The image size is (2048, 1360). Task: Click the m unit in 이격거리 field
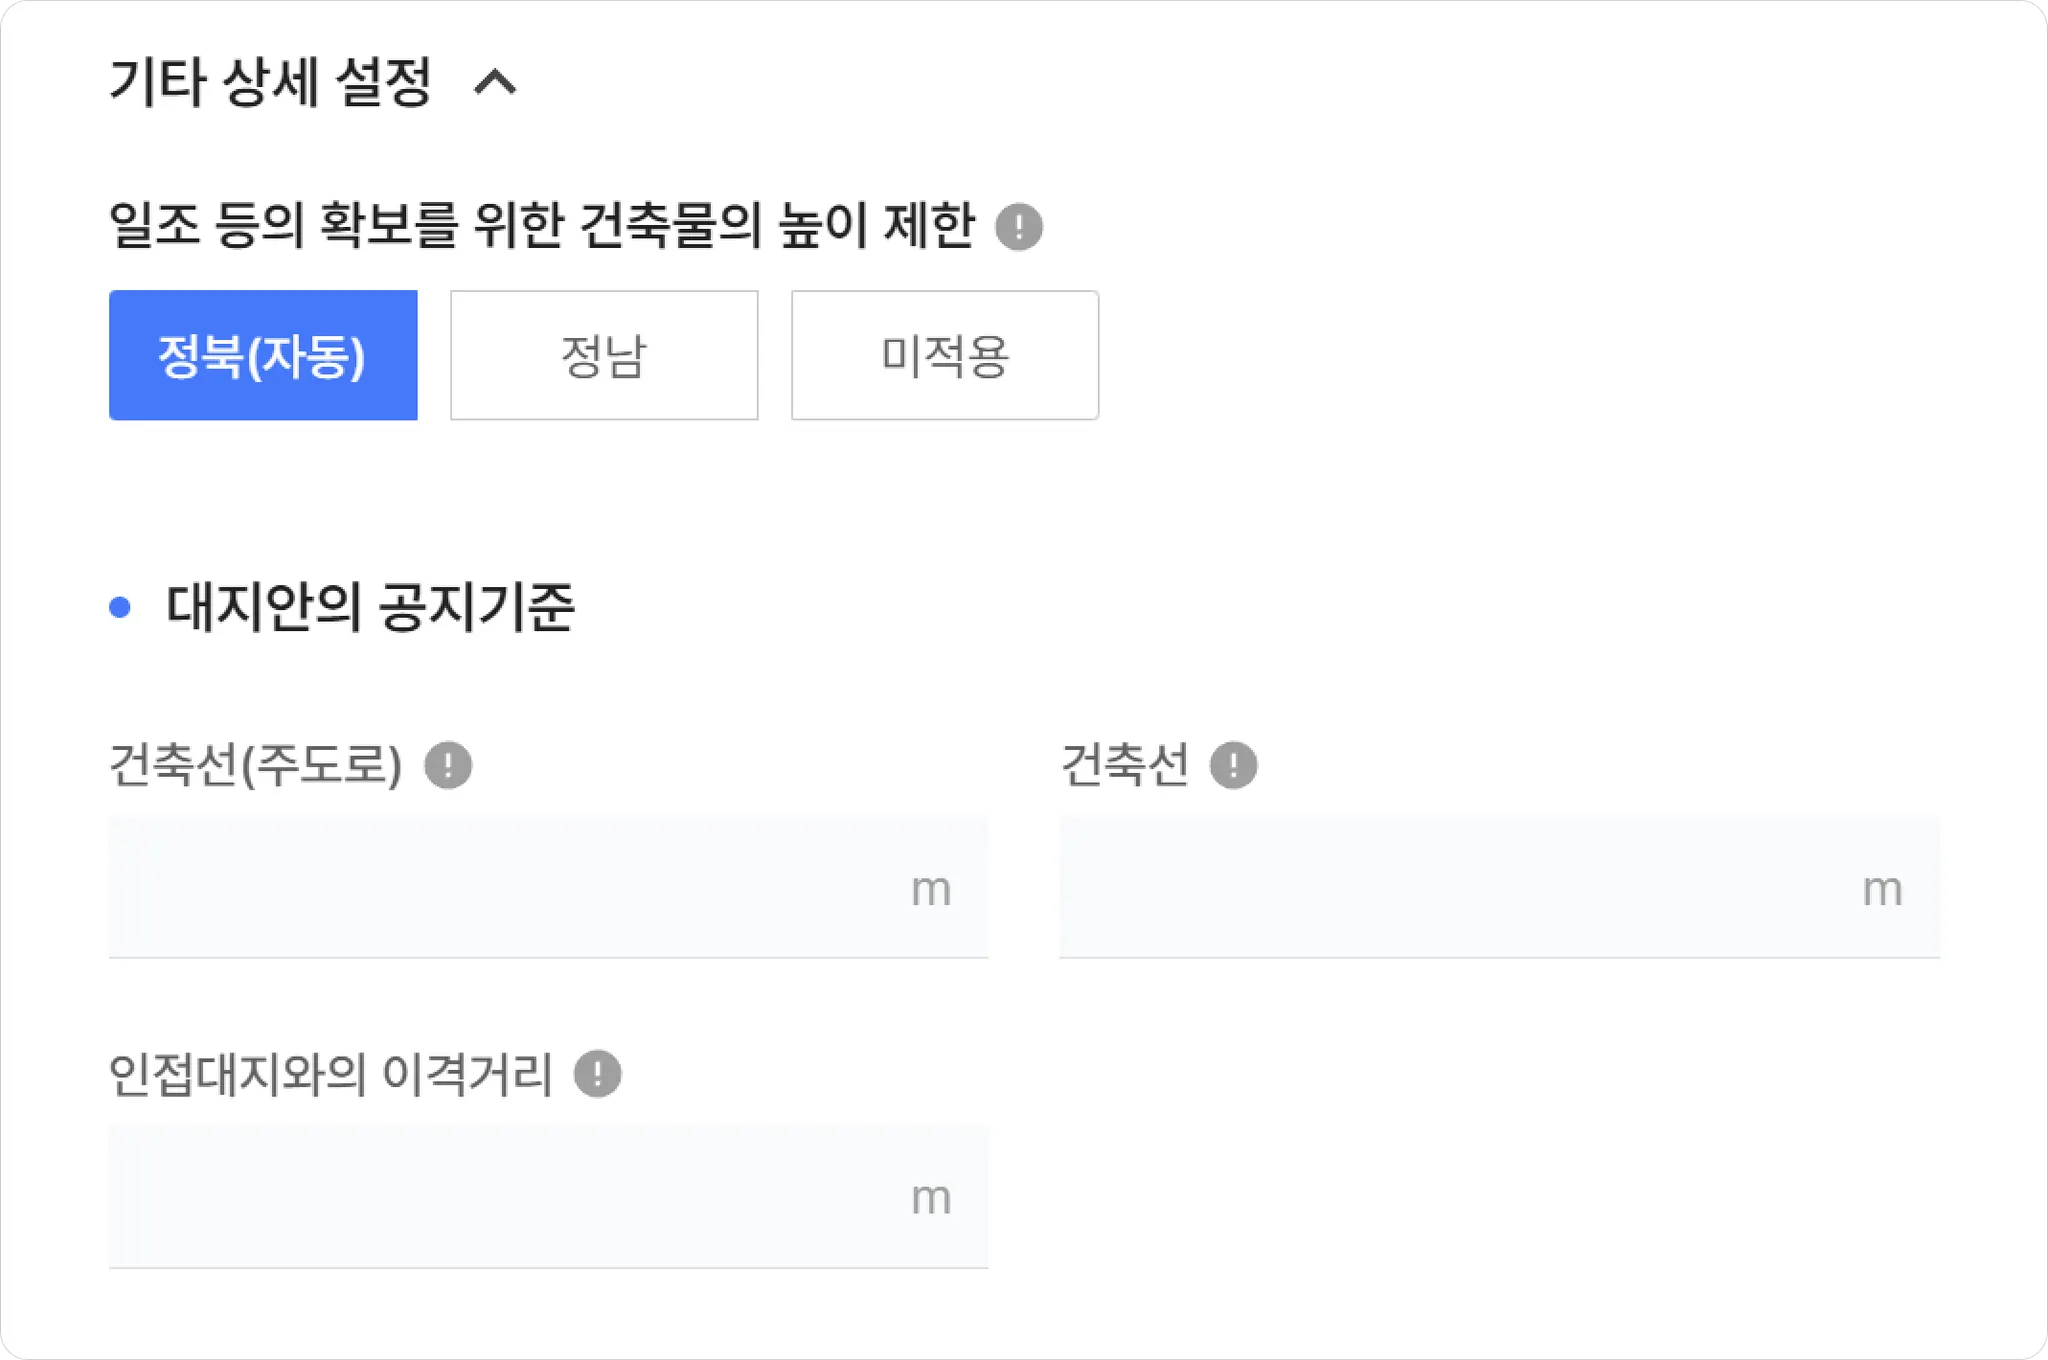coord(931,1198)
